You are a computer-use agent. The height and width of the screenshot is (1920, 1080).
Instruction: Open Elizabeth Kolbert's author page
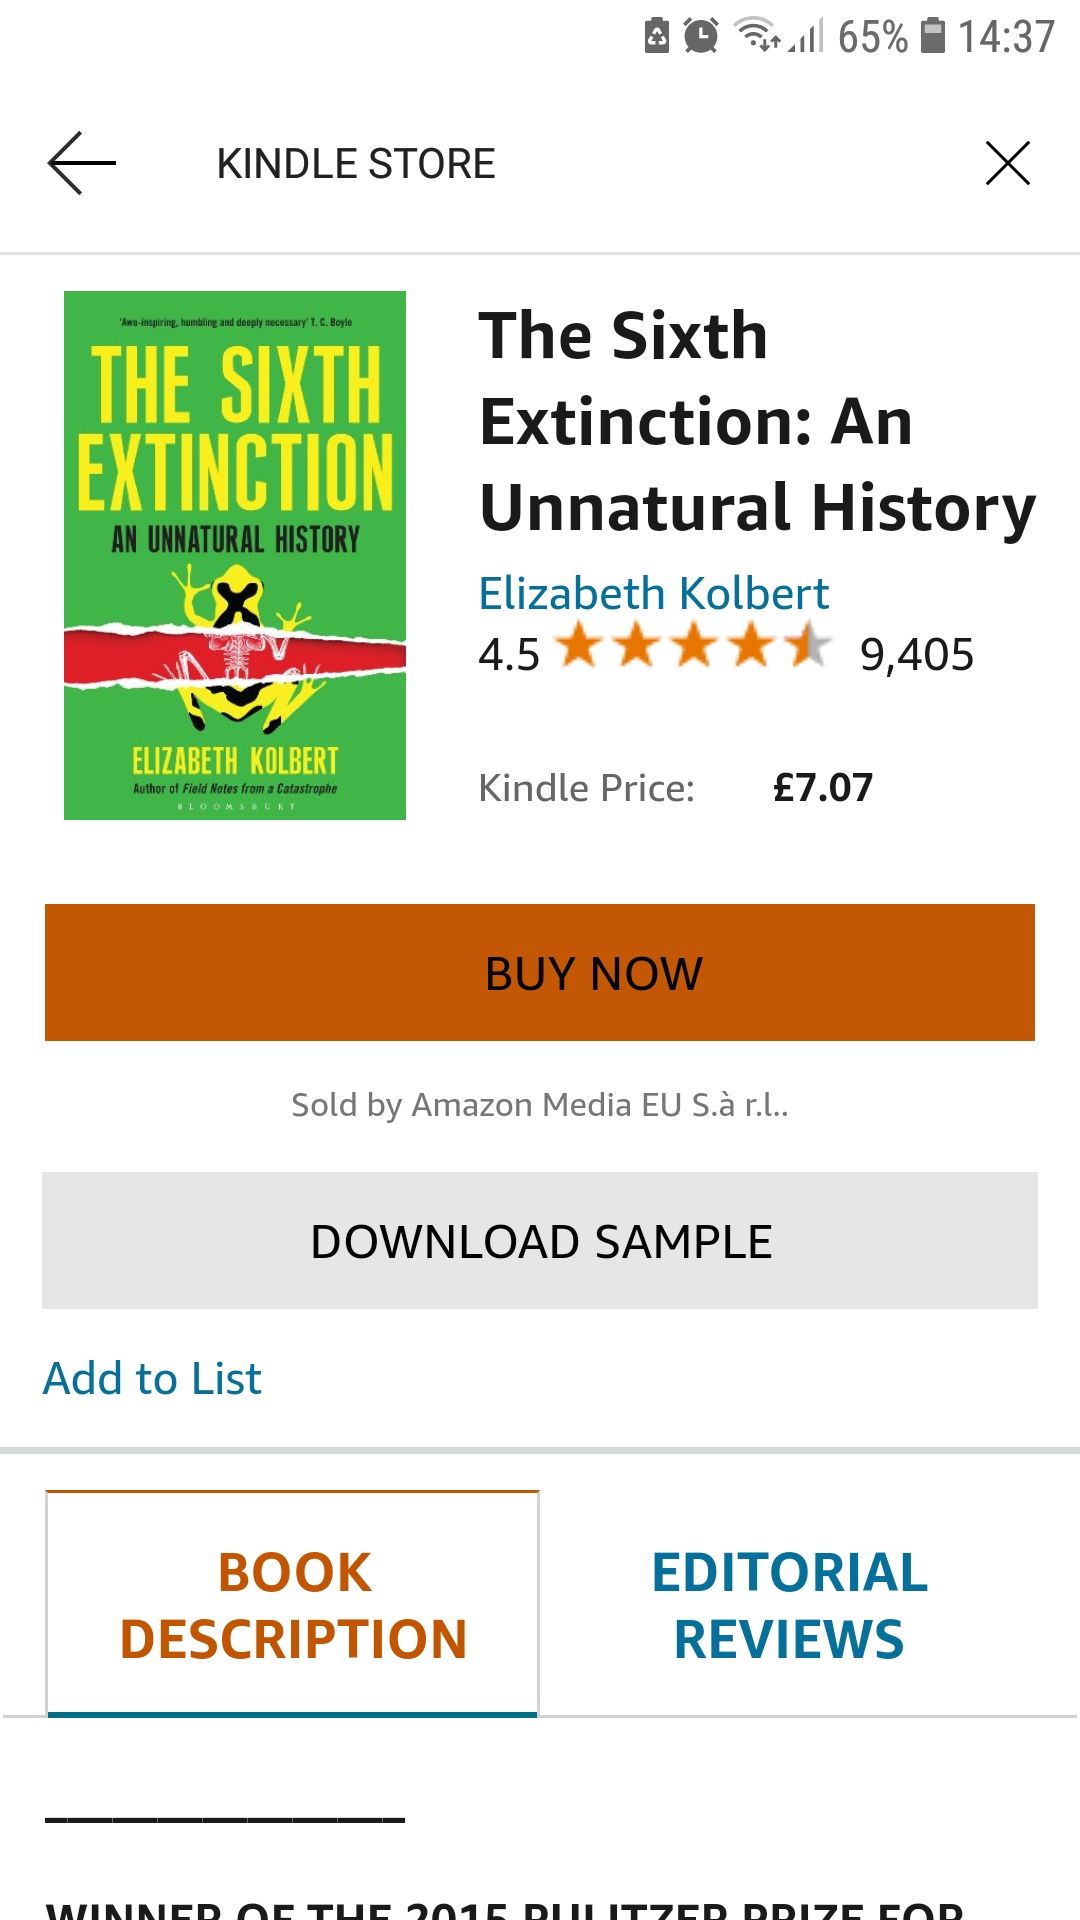pyautogui.click(x=654, y=593)
